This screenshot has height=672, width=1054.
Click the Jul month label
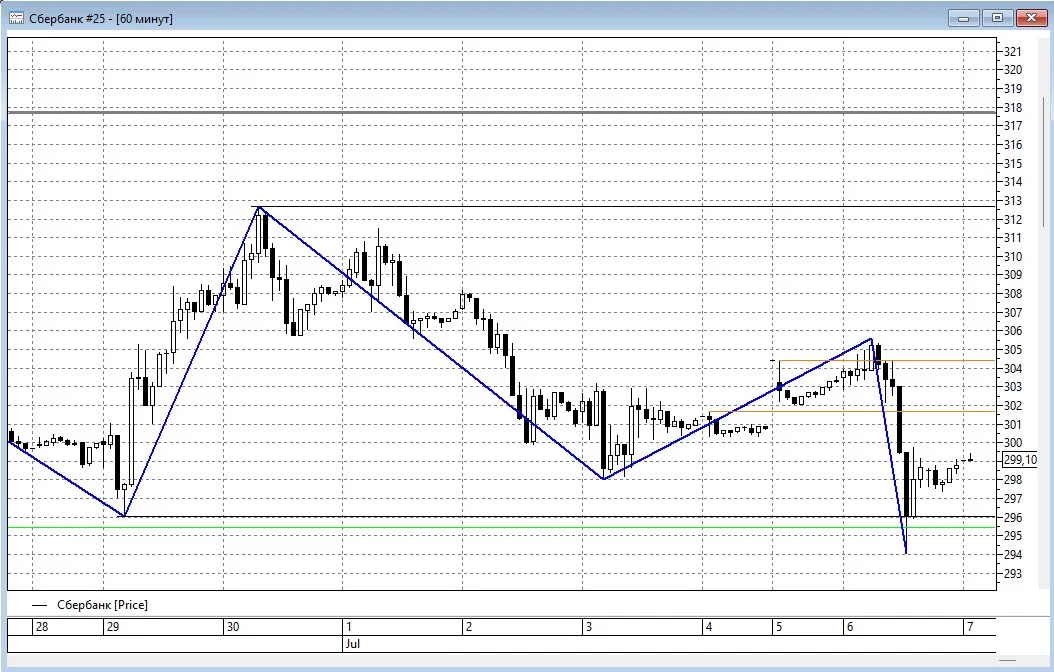pyautogui.click(x=353, y=644)
